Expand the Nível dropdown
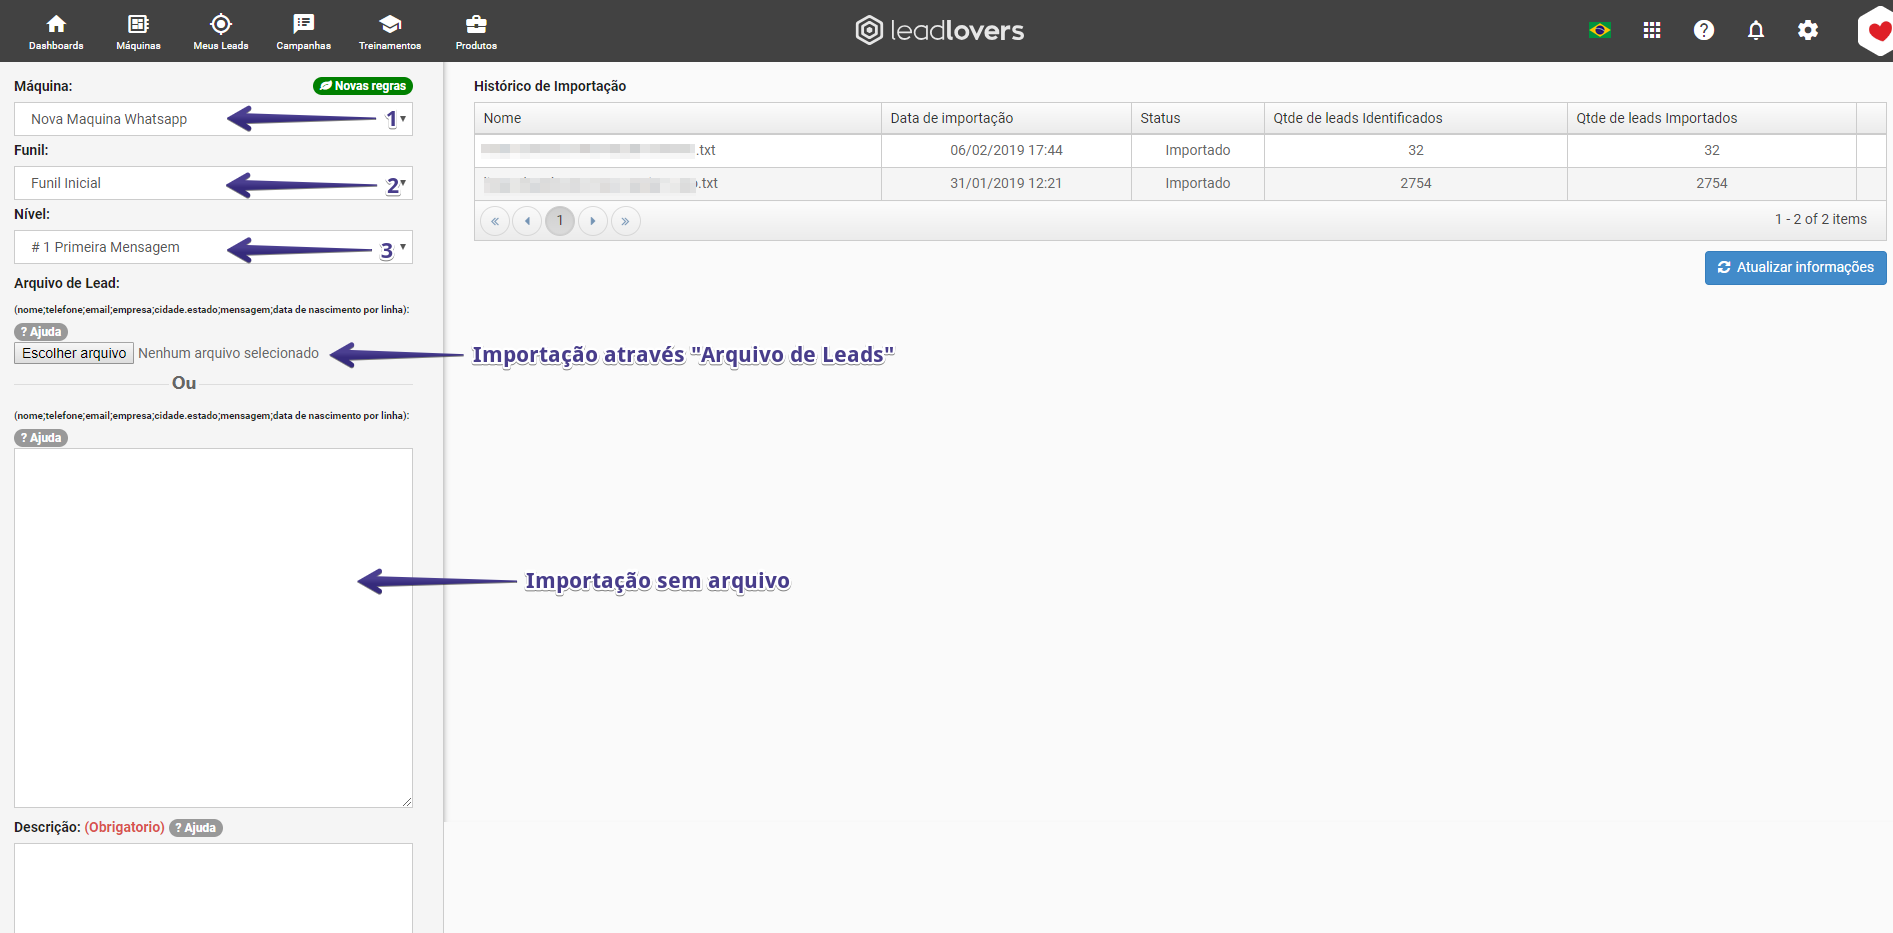 pyautogui.click(x=213, y=247)
